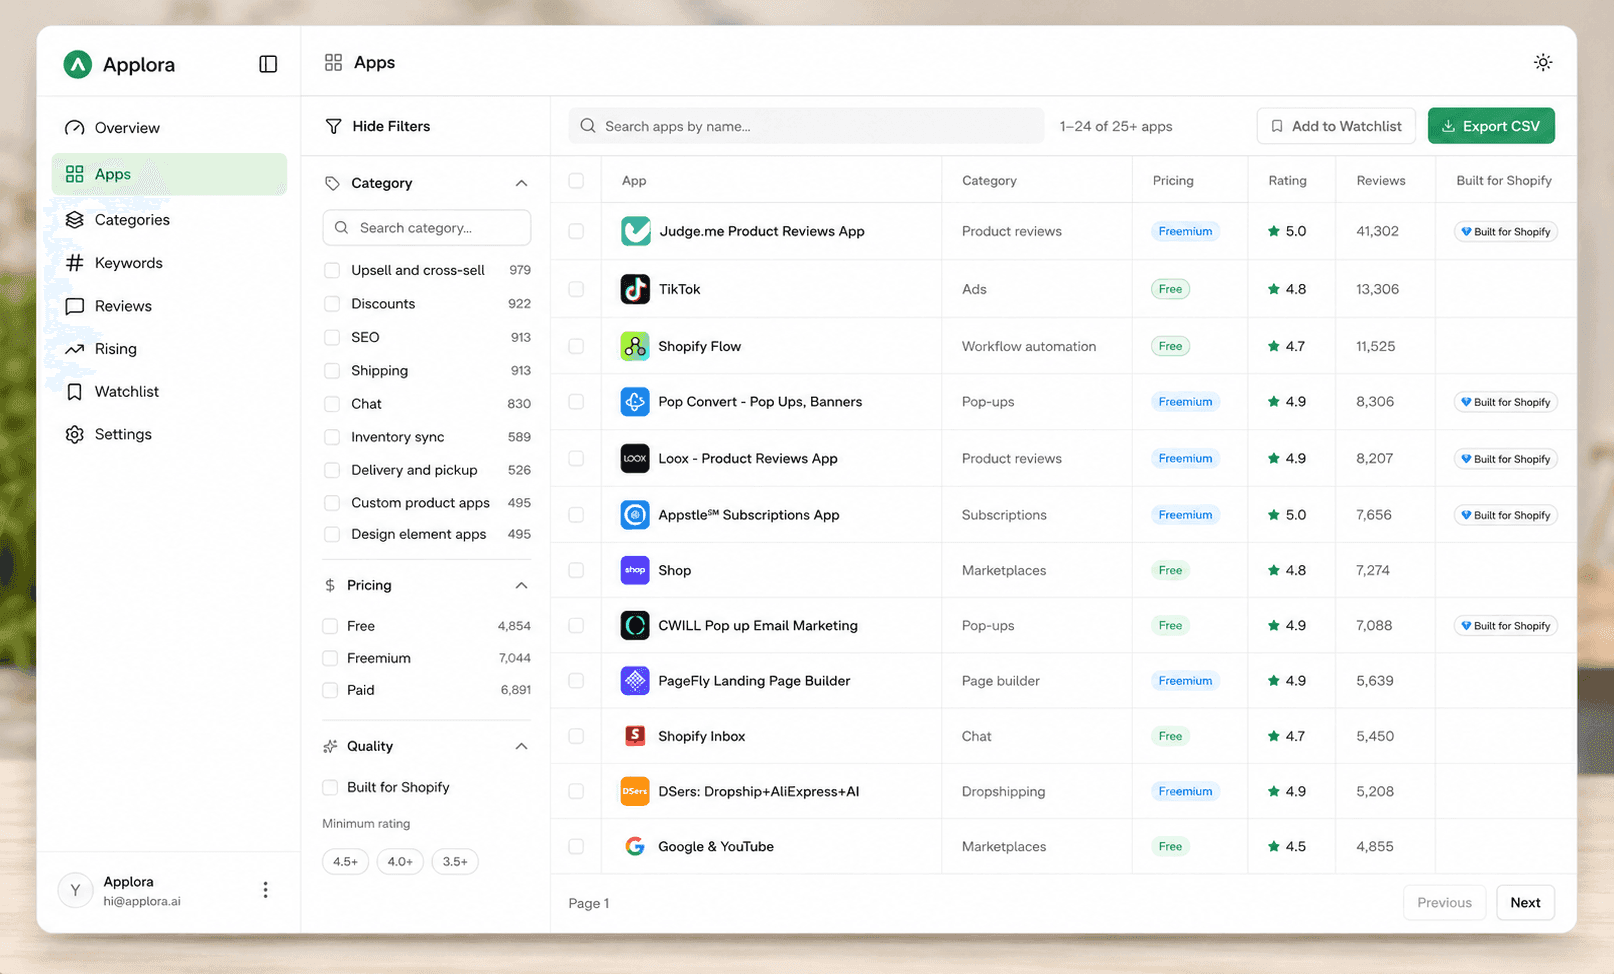Collapse the Quality filter section

click(521, 746)
